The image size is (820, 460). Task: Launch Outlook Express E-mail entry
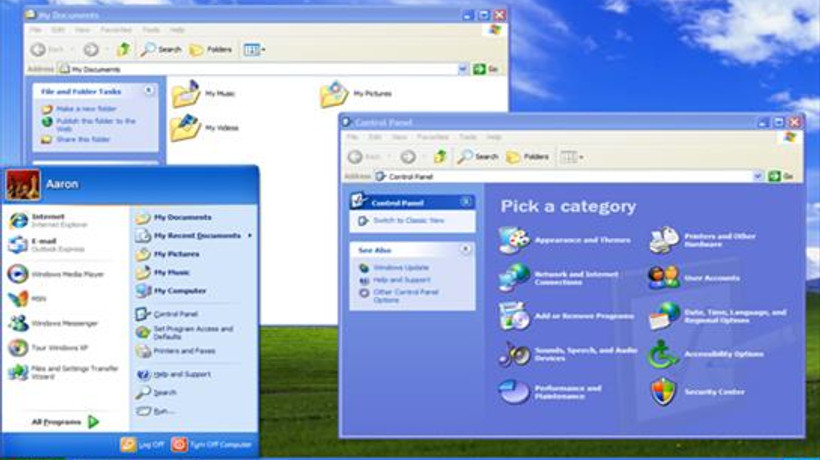(x=46, y=245)
